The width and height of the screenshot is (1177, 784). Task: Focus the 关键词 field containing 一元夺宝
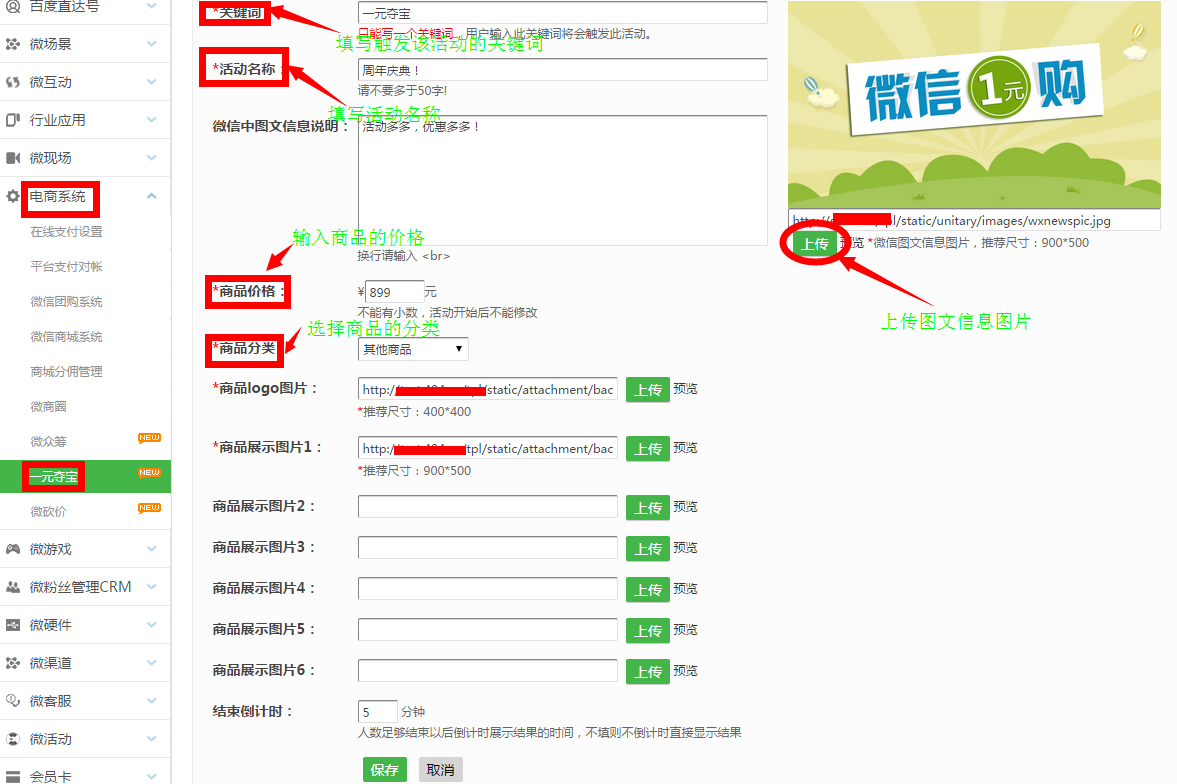point(563,13)
